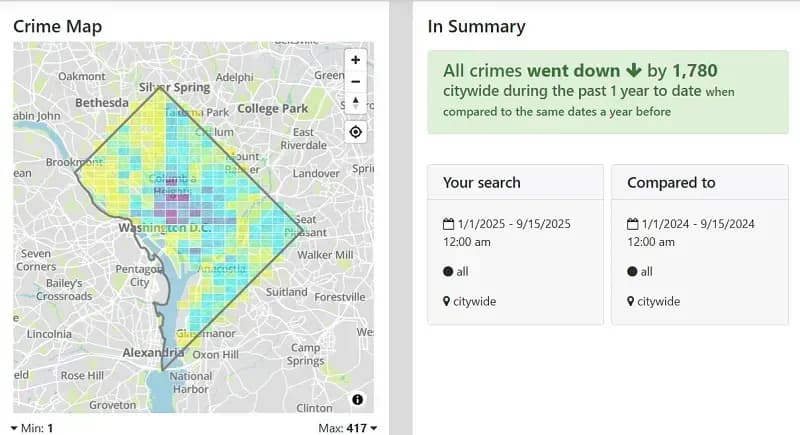This screenshot has width=800, height=435.
Task: Click location pin icon under Compared to
Action: point(632,301)
